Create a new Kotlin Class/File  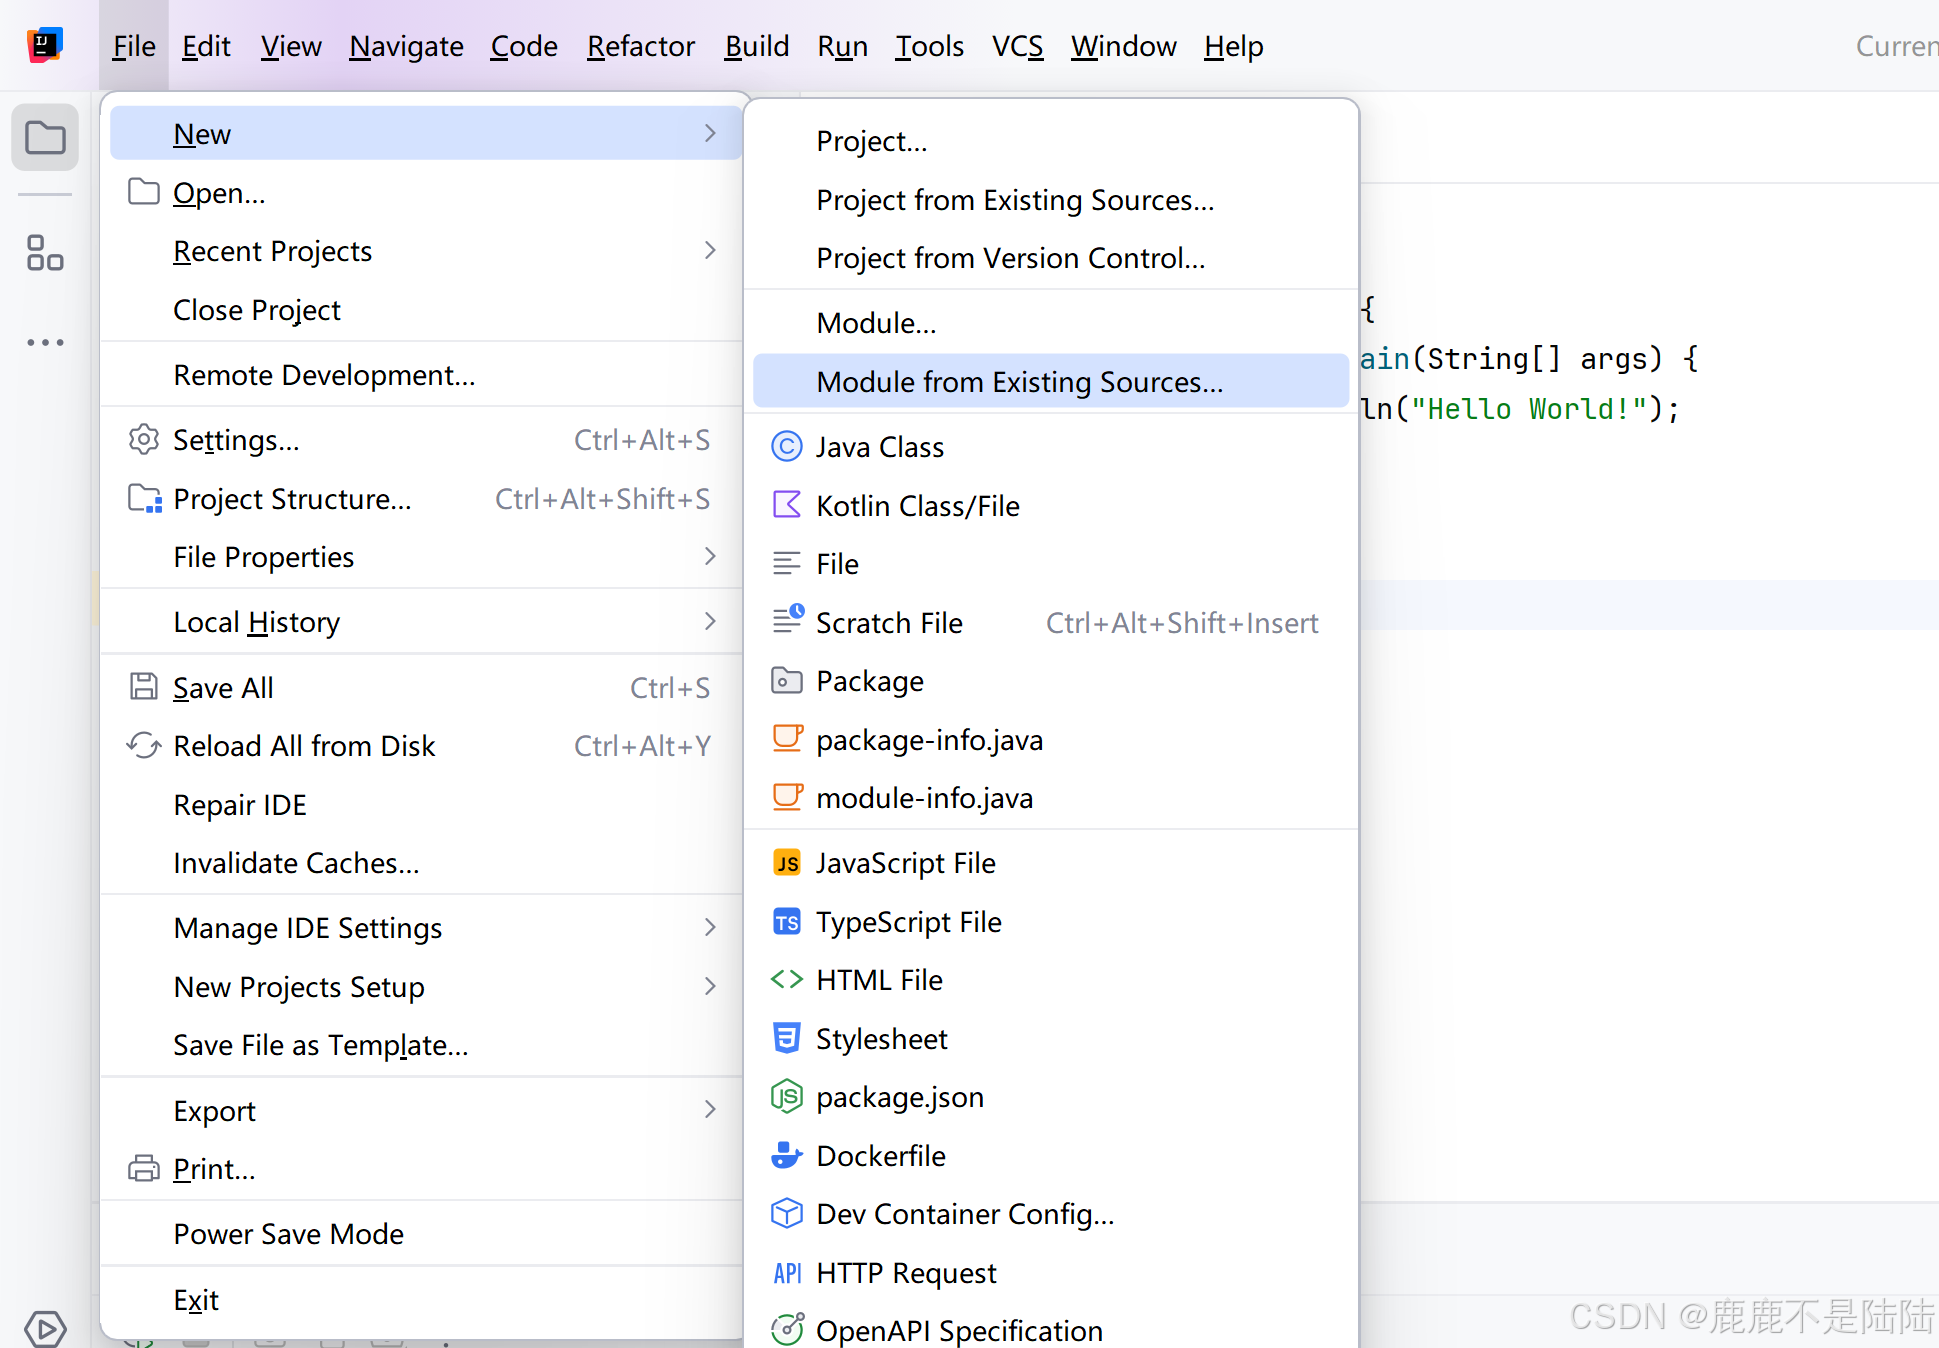tap(917, 506)
